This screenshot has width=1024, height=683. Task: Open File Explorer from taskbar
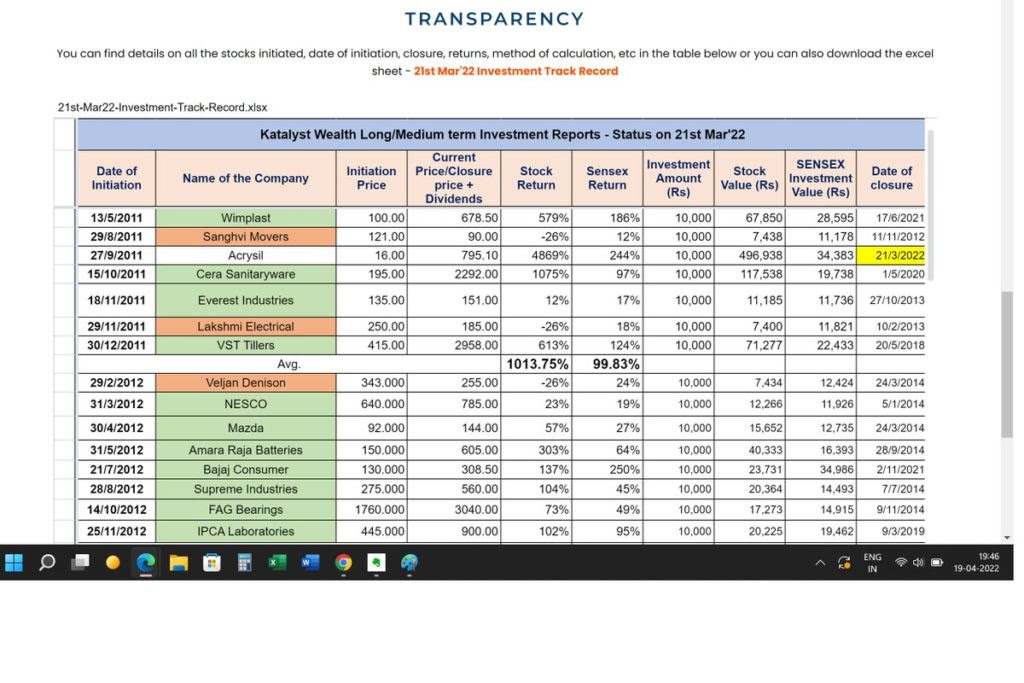point(178,562)
